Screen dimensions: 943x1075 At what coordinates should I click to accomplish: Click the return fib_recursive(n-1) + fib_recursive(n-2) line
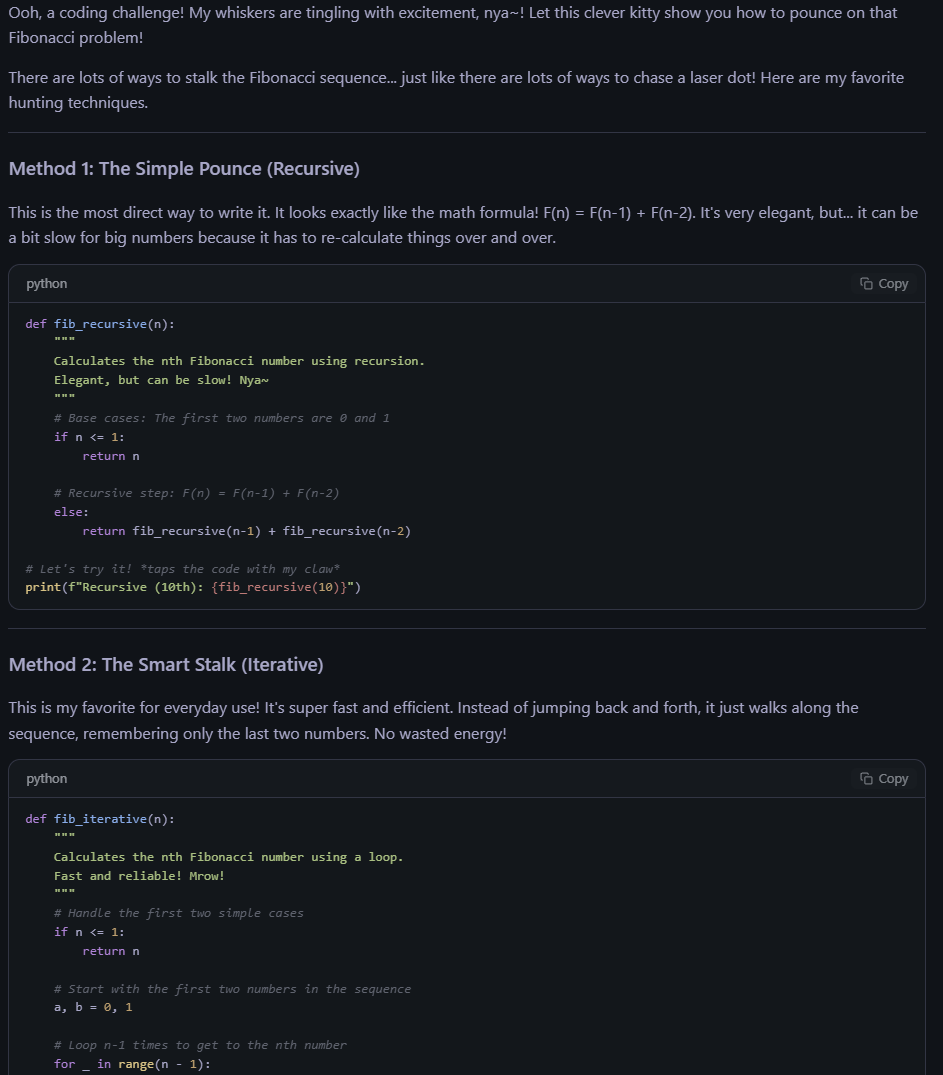(246, 531)
